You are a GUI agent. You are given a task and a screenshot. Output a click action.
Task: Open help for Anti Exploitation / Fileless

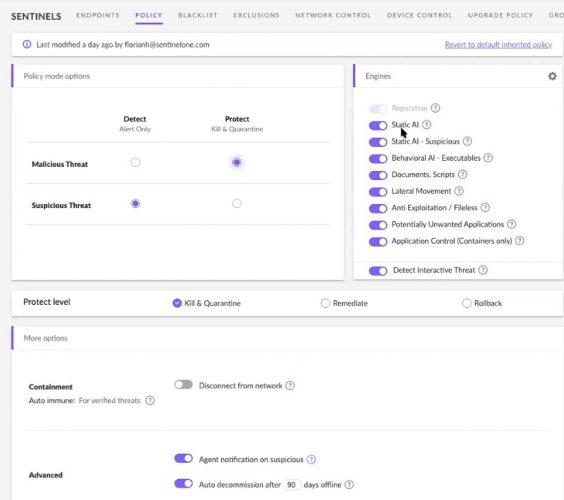click(485, 207)
